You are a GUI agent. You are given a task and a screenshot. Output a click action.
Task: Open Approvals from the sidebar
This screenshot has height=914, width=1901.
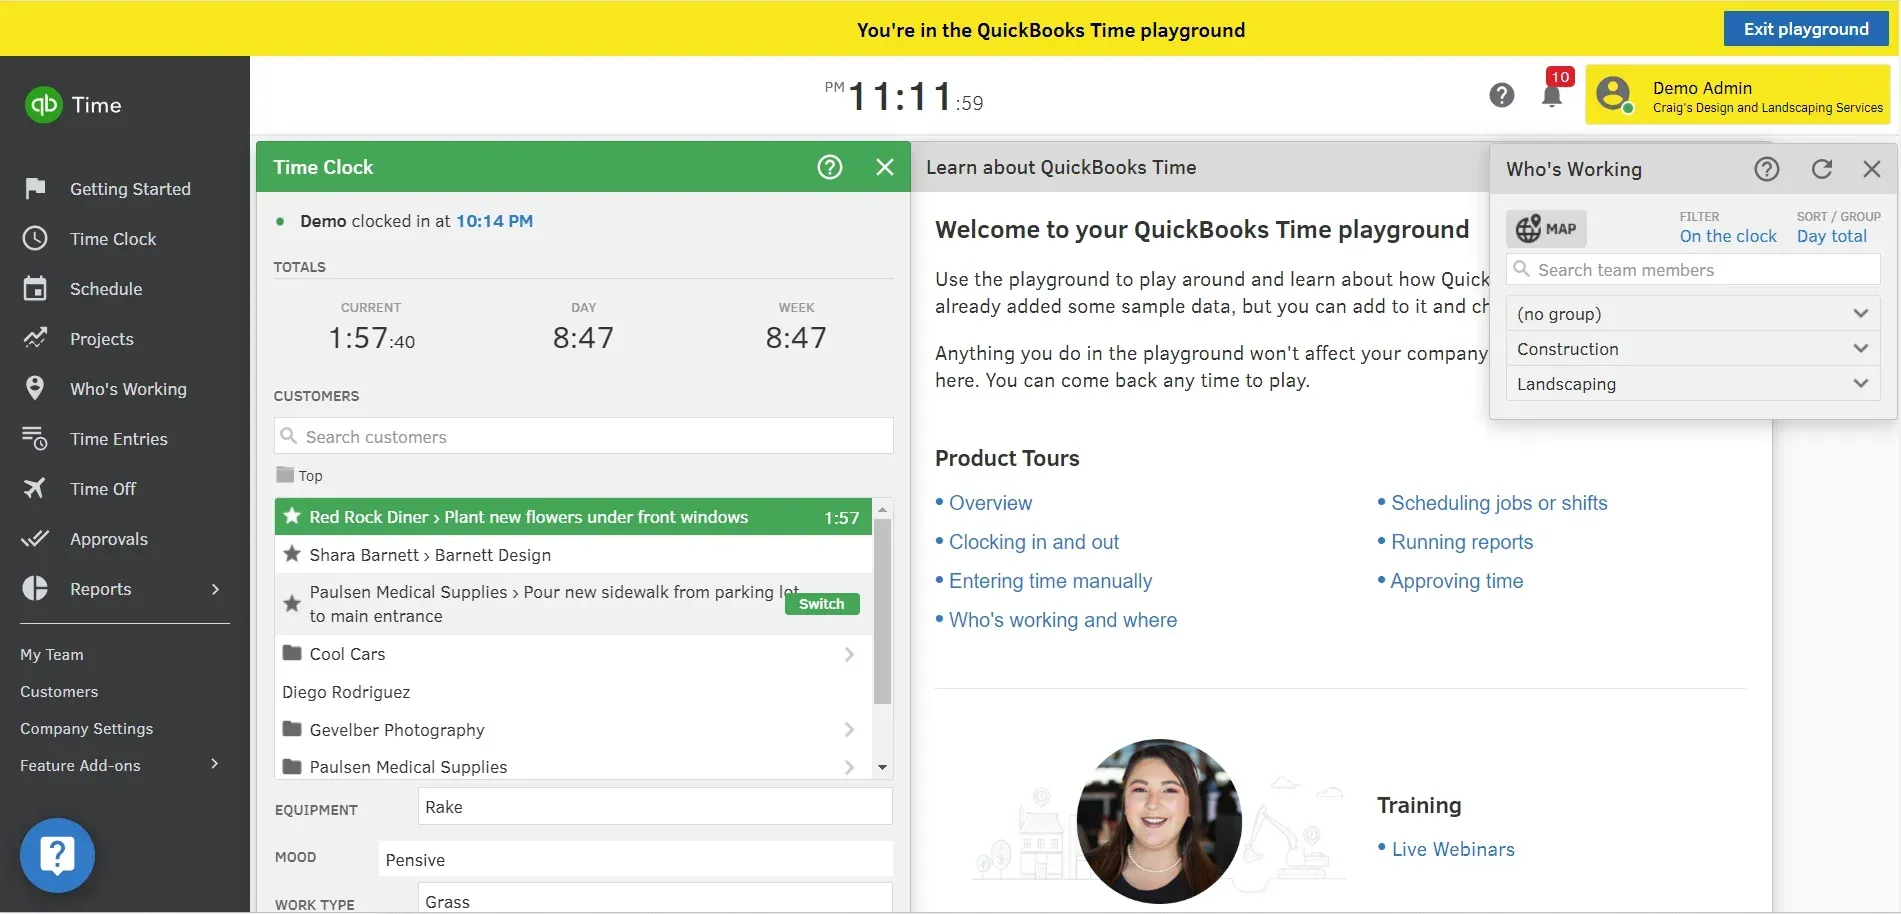[109, 539]
